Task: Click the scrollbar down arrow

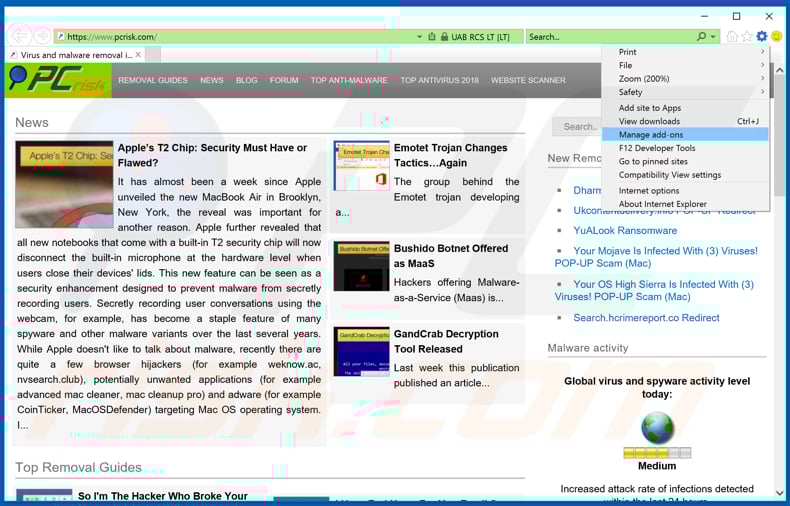Action: [x=780, y=493]
